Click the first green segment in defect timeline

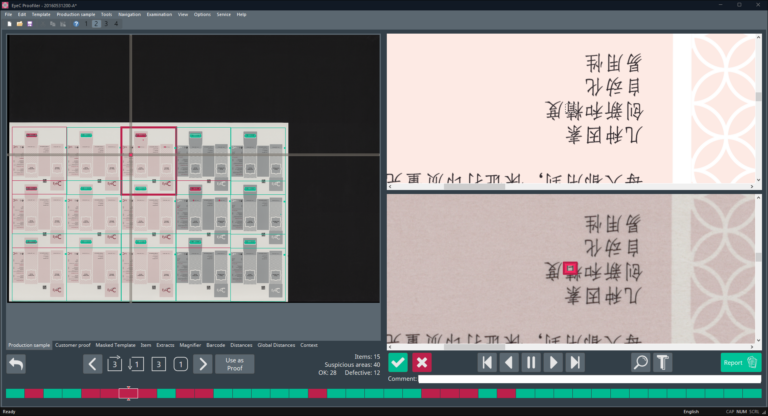15,393
